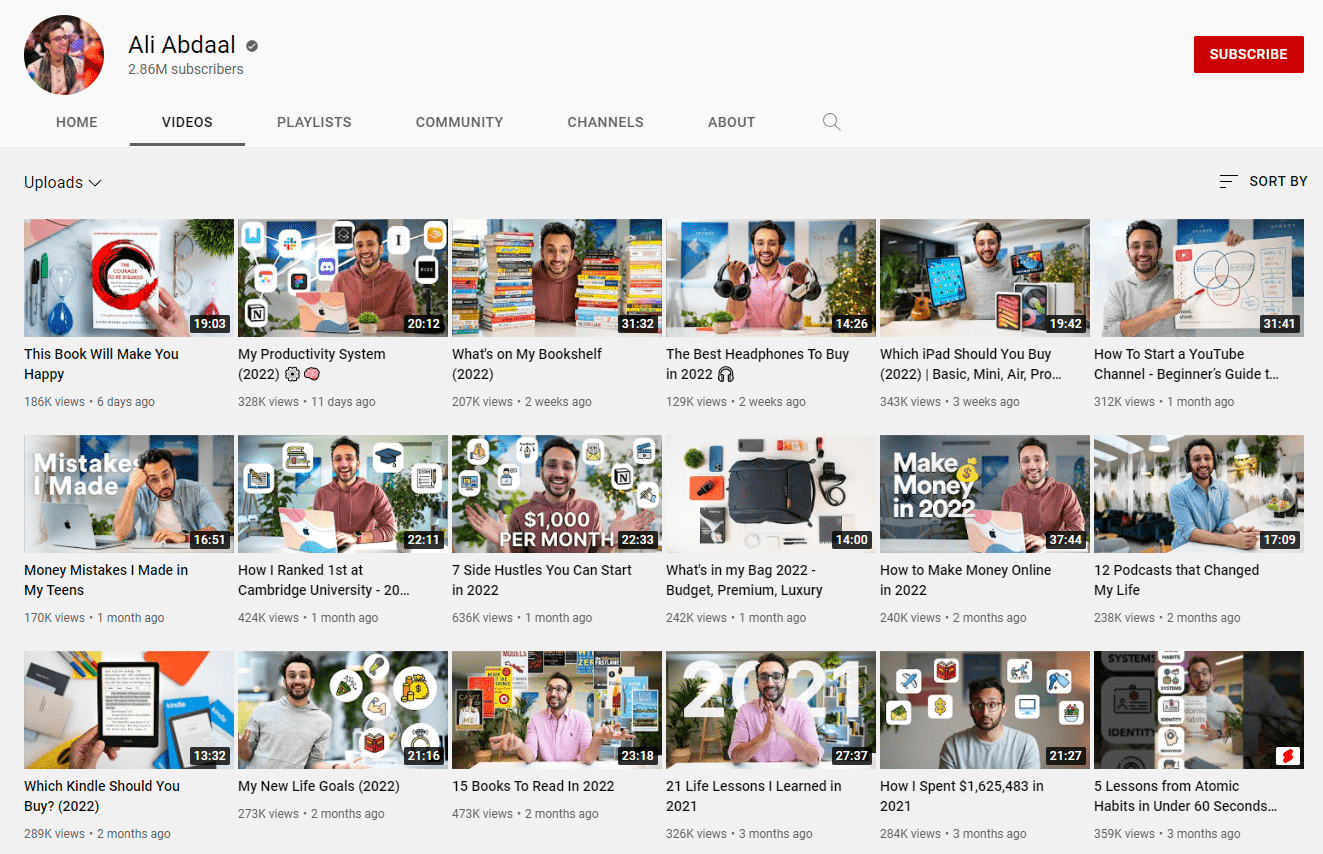Open the 'Money Mistakes I Made' thumbnail
This screenshot has height=854, width=1323.
click(129, 494)
